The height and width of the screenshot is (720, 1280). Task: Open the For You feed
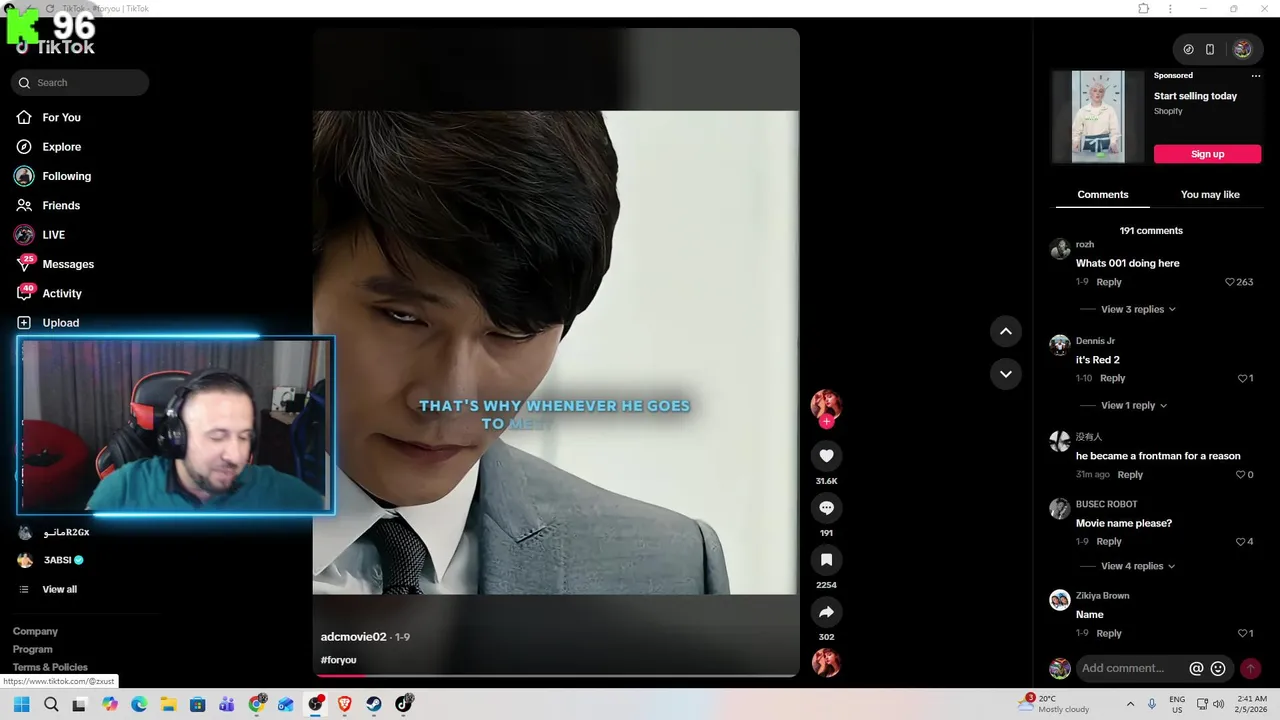pyautogui.click(x=62, y=117)
